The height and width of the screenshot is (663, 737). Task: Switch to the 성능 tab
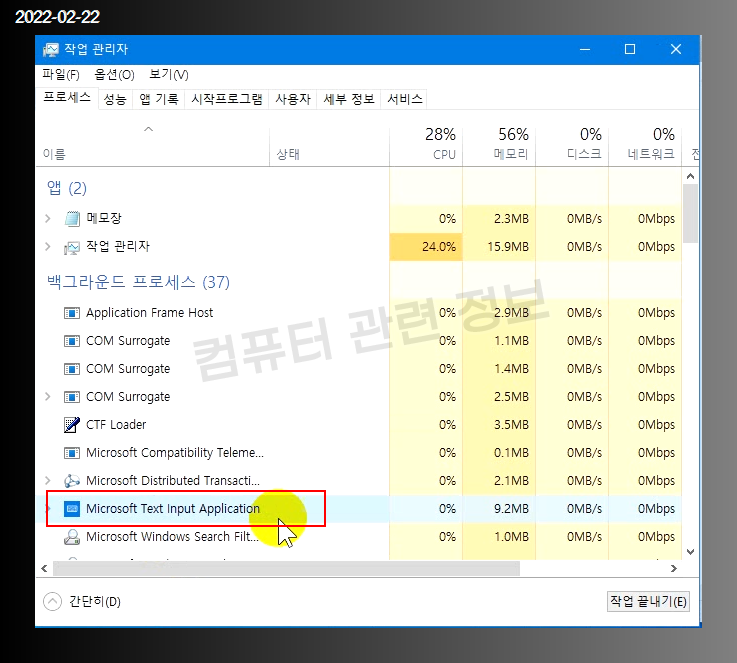click(115, 99)
